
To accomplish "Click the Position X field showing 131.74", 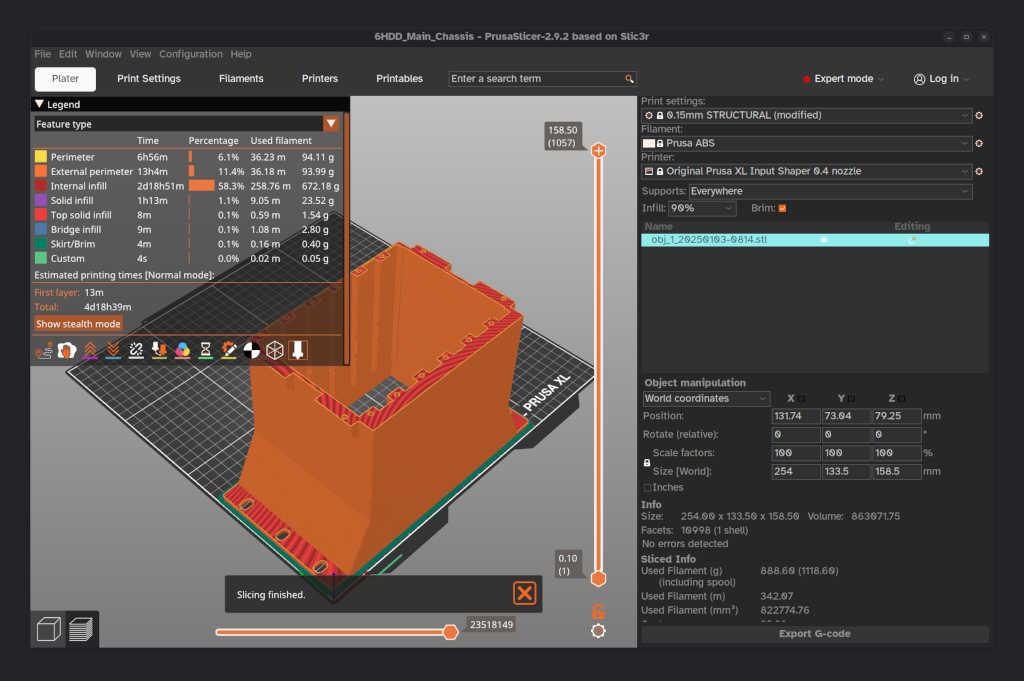I will (x=796, y=416).
